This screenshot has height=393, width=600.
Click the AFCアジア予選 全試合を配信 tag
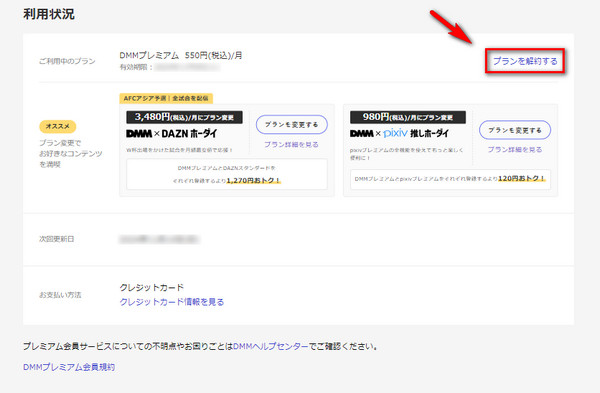[166, 98]
